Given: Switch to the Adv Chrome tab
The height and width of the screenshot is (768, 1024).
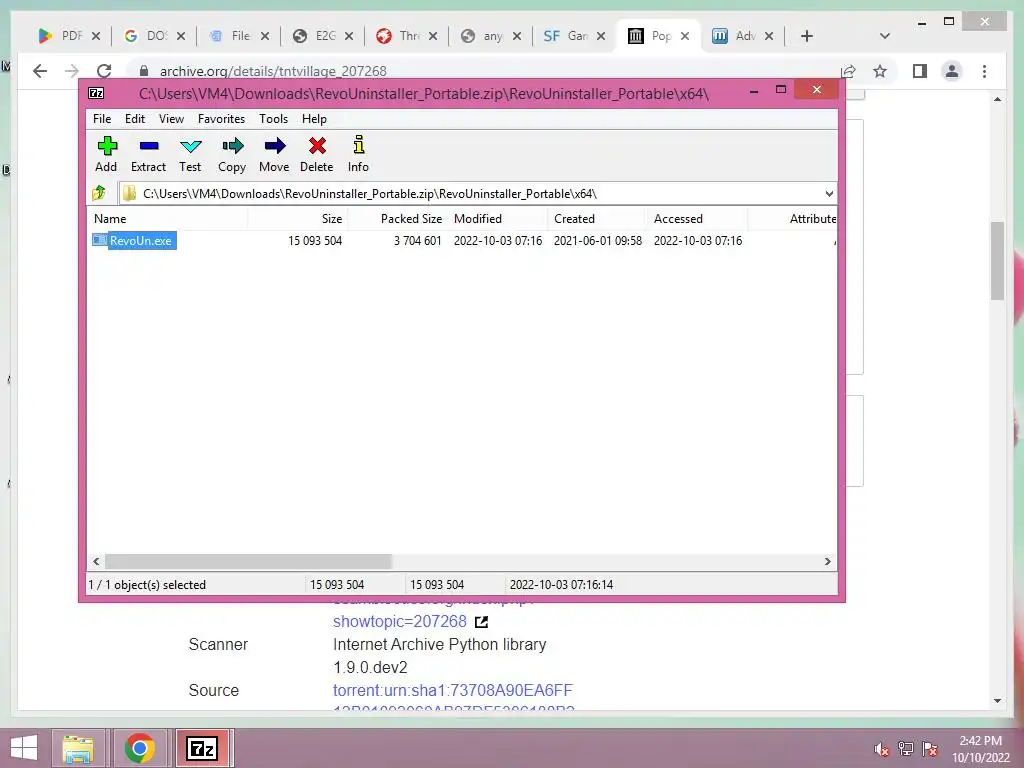Looking at the screenshot, I should point(734,36).
